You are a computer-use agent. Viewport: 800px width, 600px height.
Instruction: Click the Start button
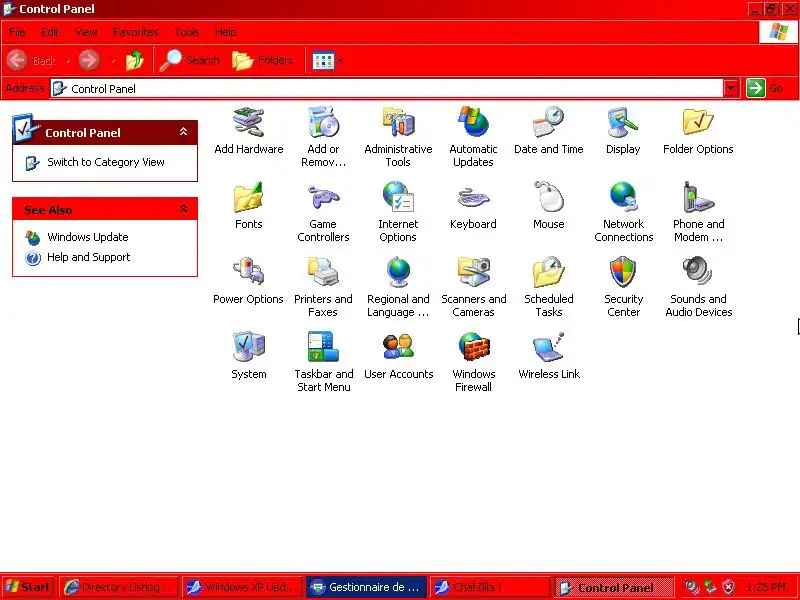[x=28, y=587]
